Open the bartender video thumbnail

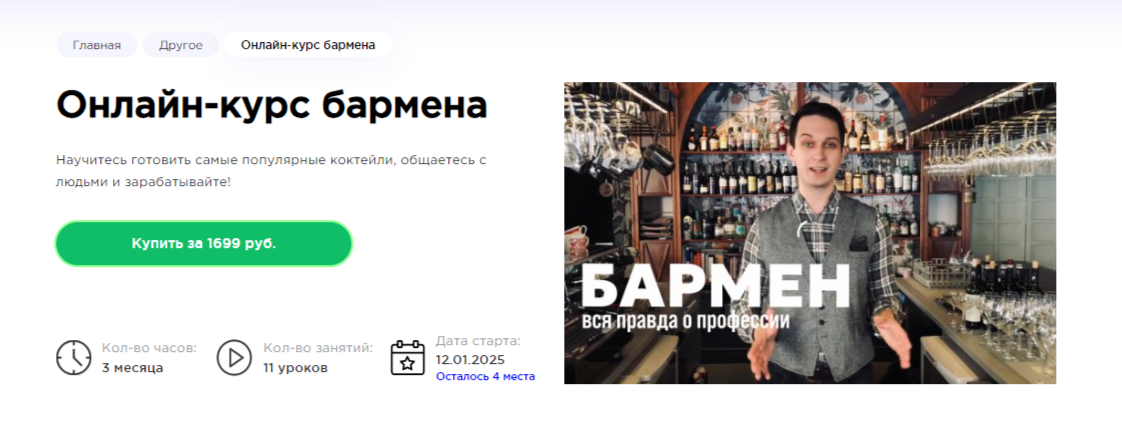click(x=810, y=233)
